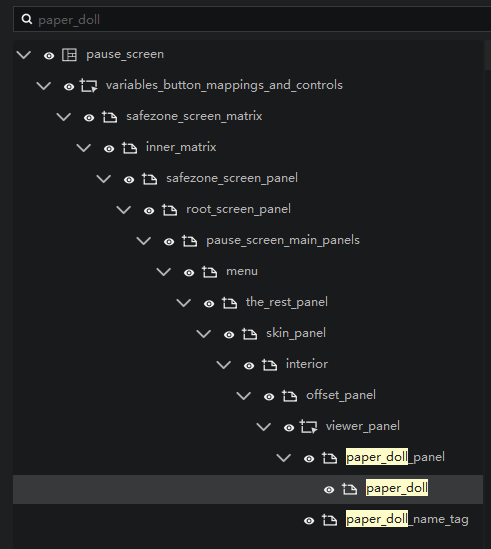The height and width of the screenshot is (549, 491).
Task: Select the interior tree entry
Action: (307, 364)
